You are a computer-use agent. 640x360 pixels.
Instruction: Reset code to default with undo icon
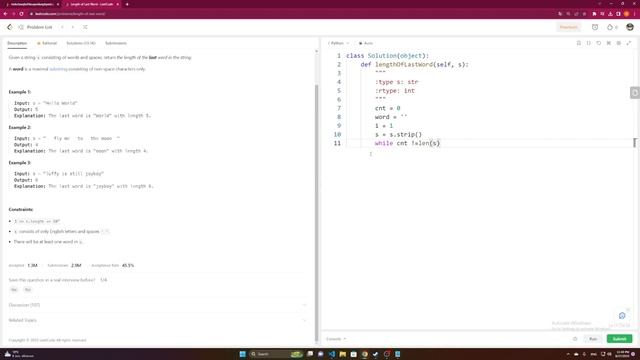point(598,43)
